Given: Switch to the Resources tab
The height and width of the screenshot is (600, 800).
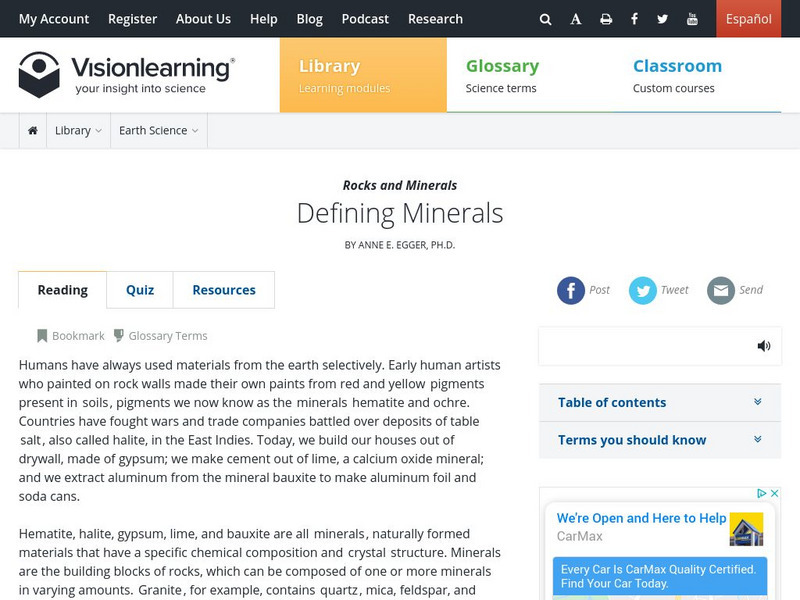Looking at the screenshot, I should 224,290.
